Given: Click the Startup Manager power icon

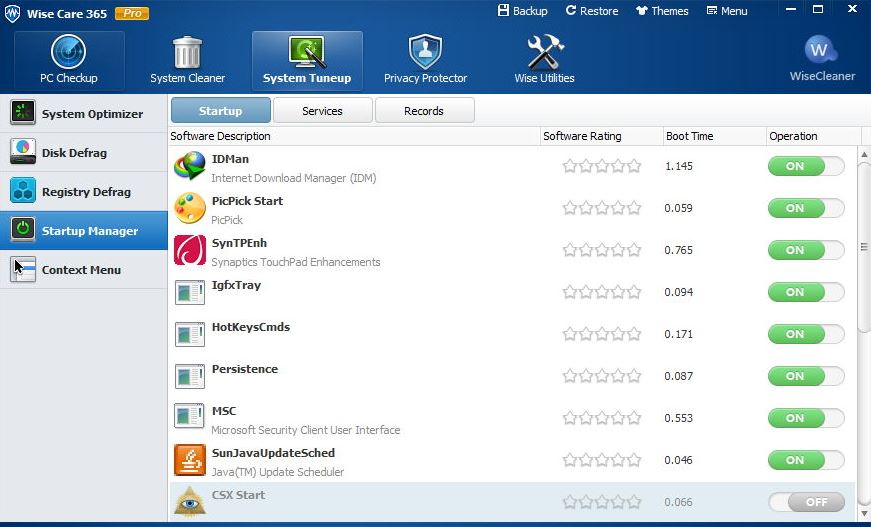Looking at the screenshot, I should (23, 230).
